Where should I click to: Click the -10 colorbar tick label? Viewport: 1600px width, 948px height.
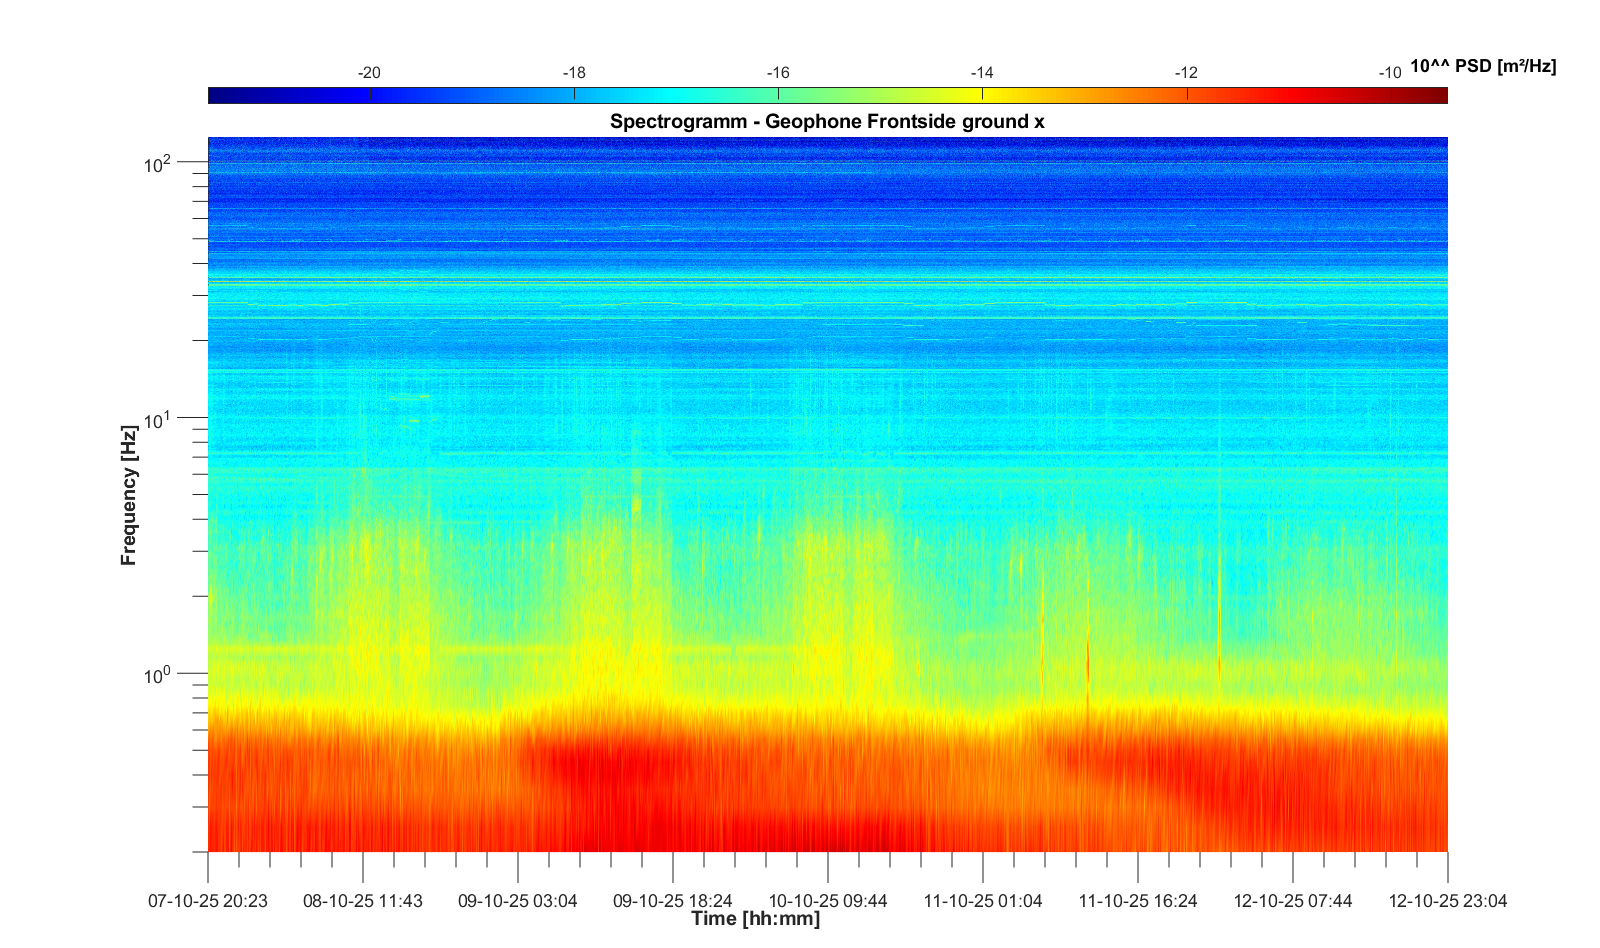pyautogui.click(x=1389, y=73)
